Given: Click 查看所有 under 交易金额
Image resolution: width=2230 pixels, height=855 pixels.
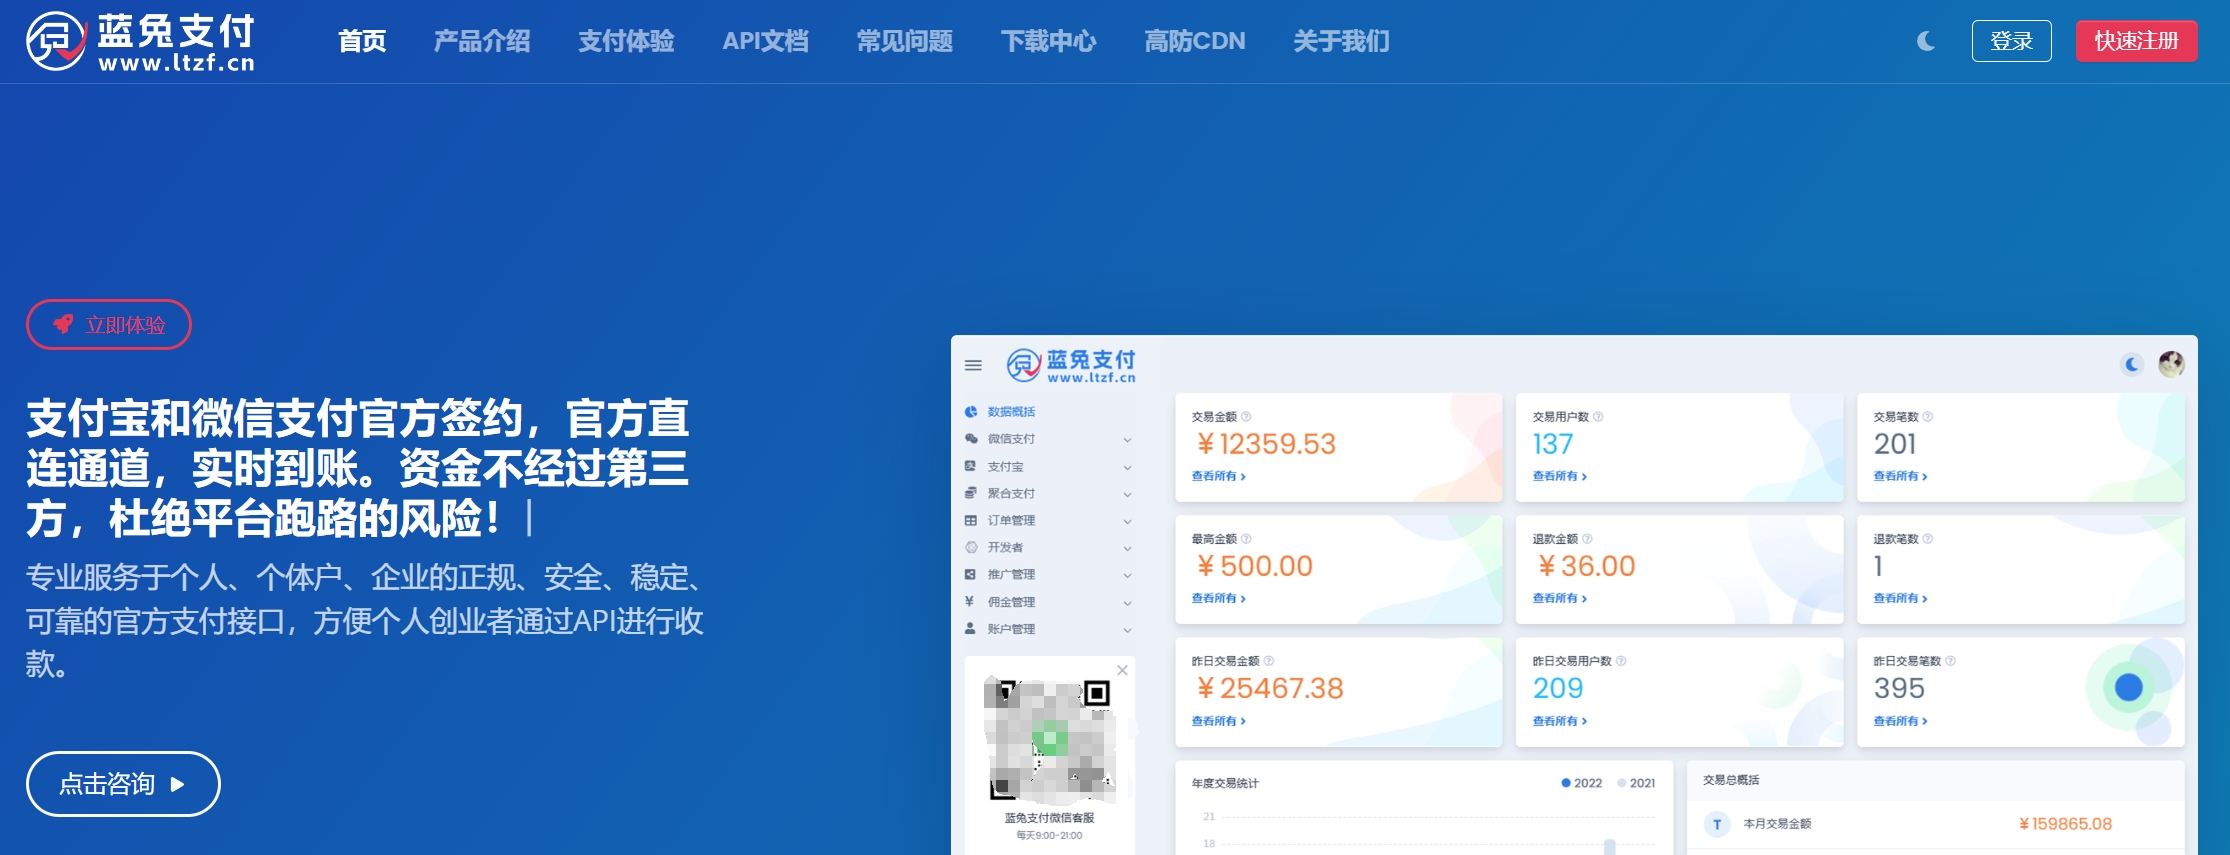Looking at the screenshot, I should click(1218, 476).
